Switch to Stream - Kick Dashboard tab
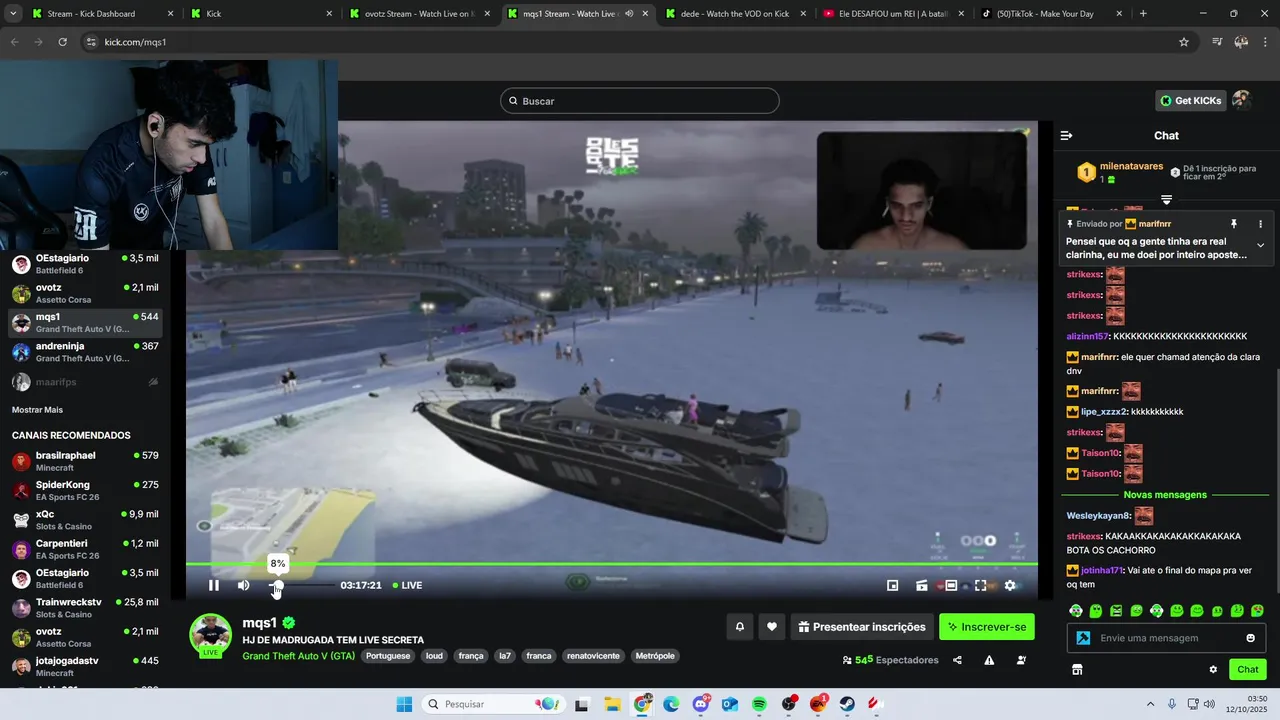Image resolution: width=1280 pixels, height=720 pixels. coord(103,14)
